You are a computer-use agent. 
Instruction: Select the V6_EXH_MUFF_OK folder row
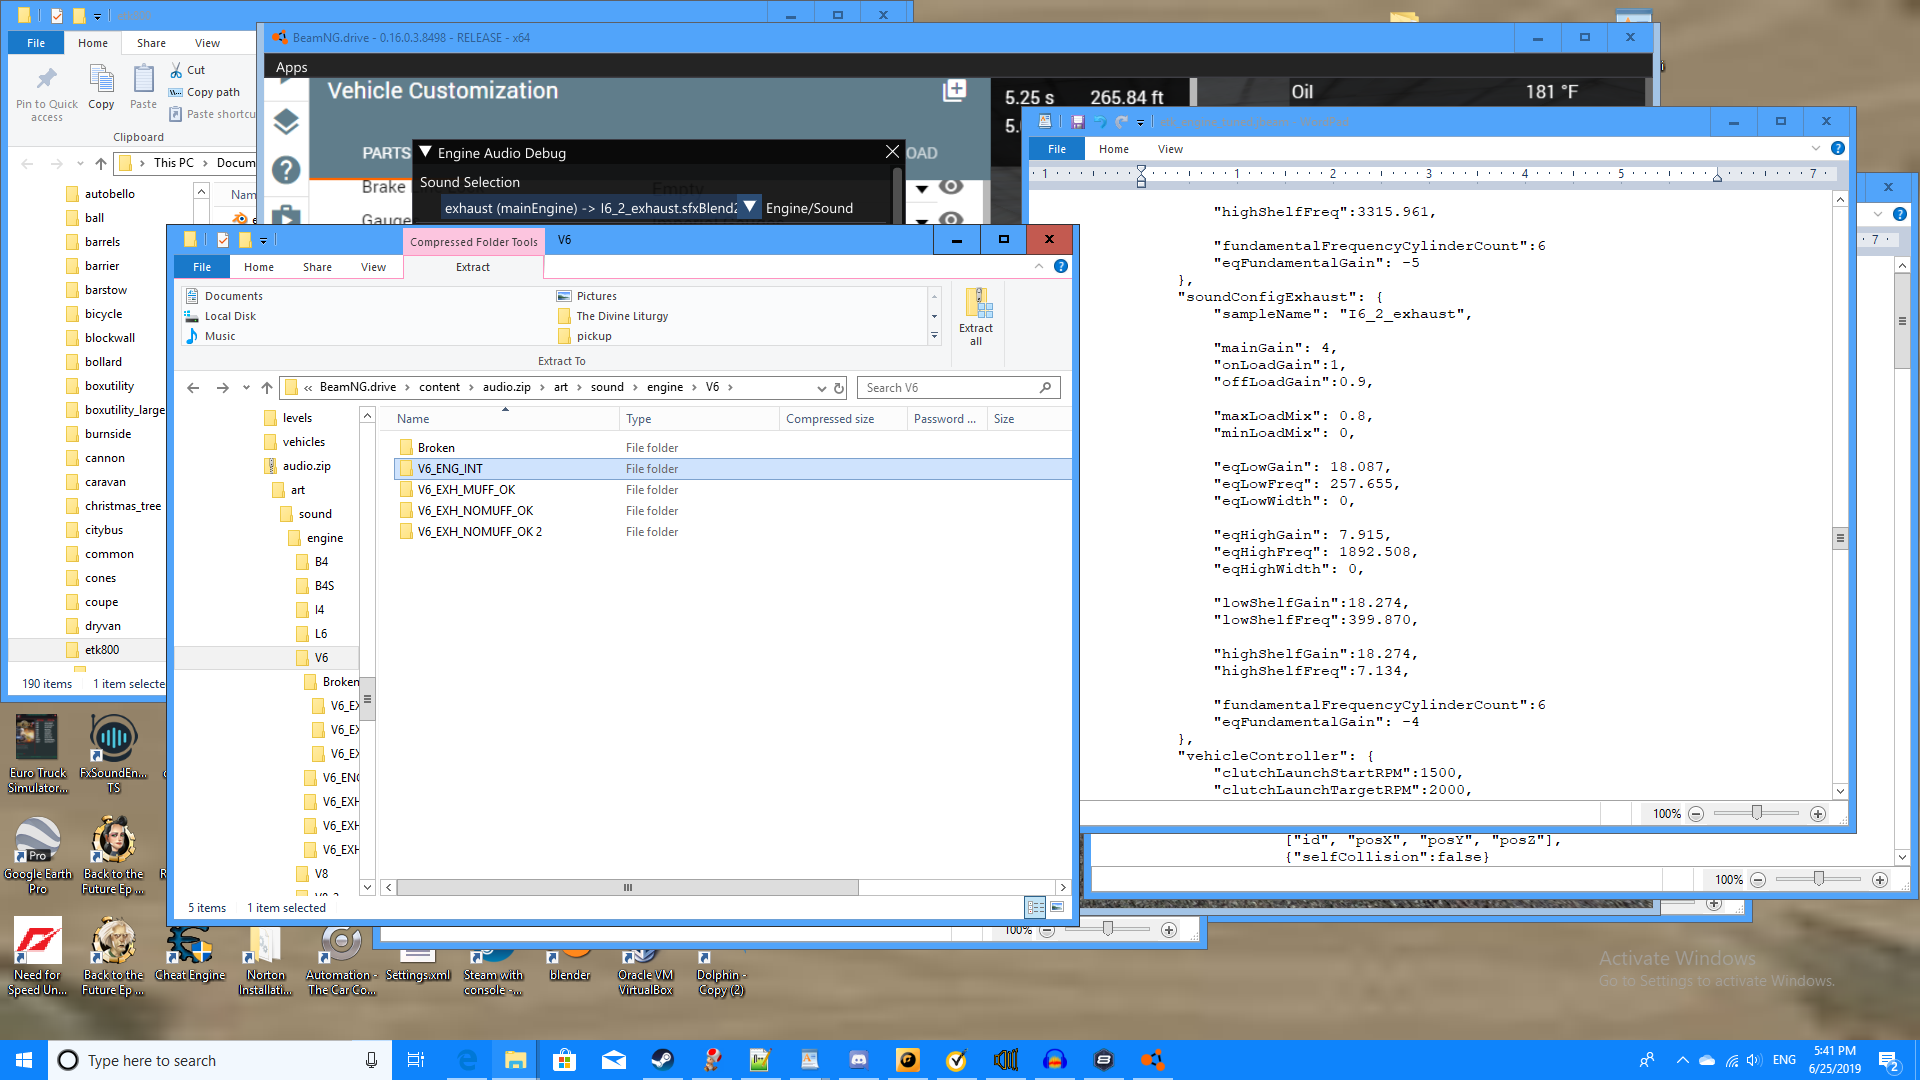pos(733,490)
